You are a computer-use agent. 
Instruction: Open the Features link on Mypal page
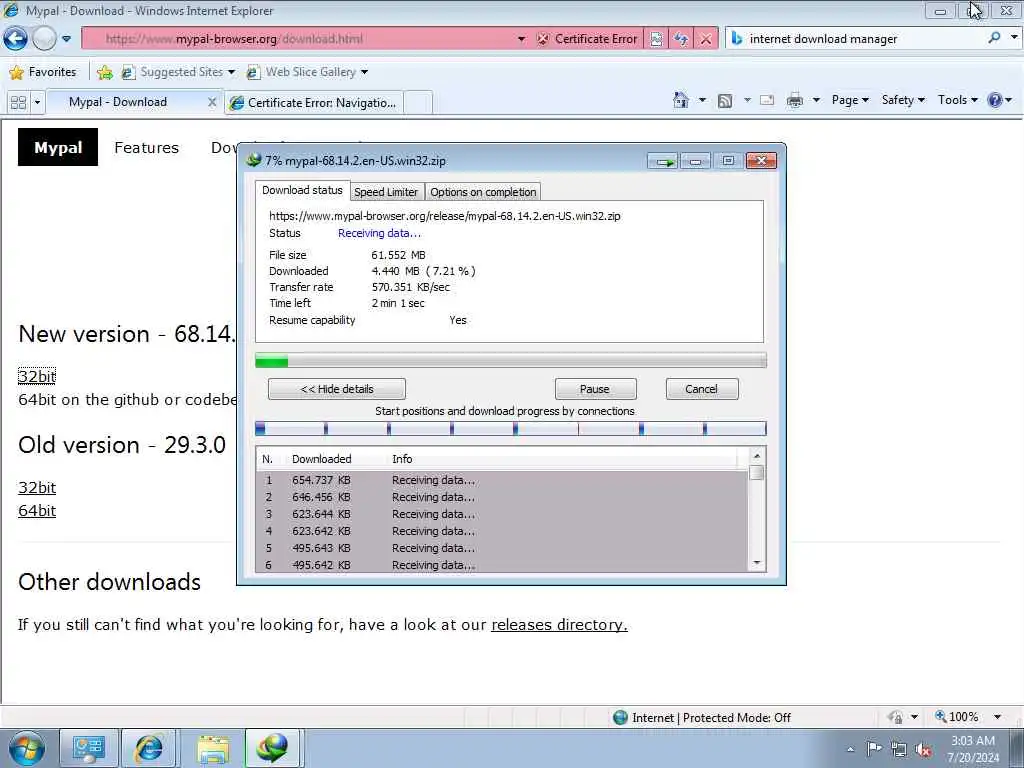146,148
